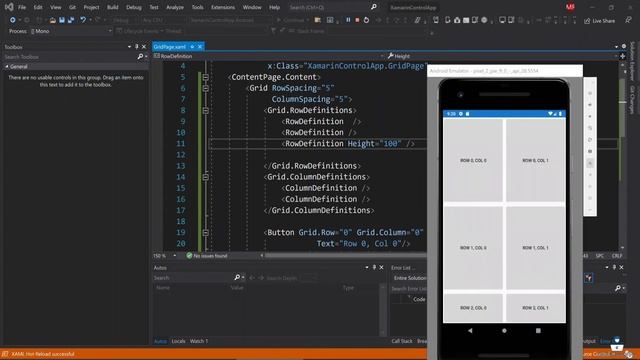This screenshot has width=640, height=360.
Task: Click the Open File folder icon
Action: coord(53,20)
